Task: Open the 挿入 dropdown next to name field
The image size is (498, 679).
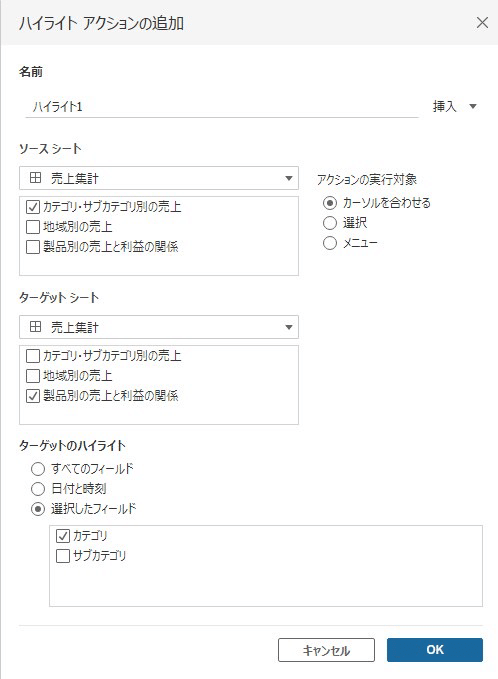Action: 455,106
